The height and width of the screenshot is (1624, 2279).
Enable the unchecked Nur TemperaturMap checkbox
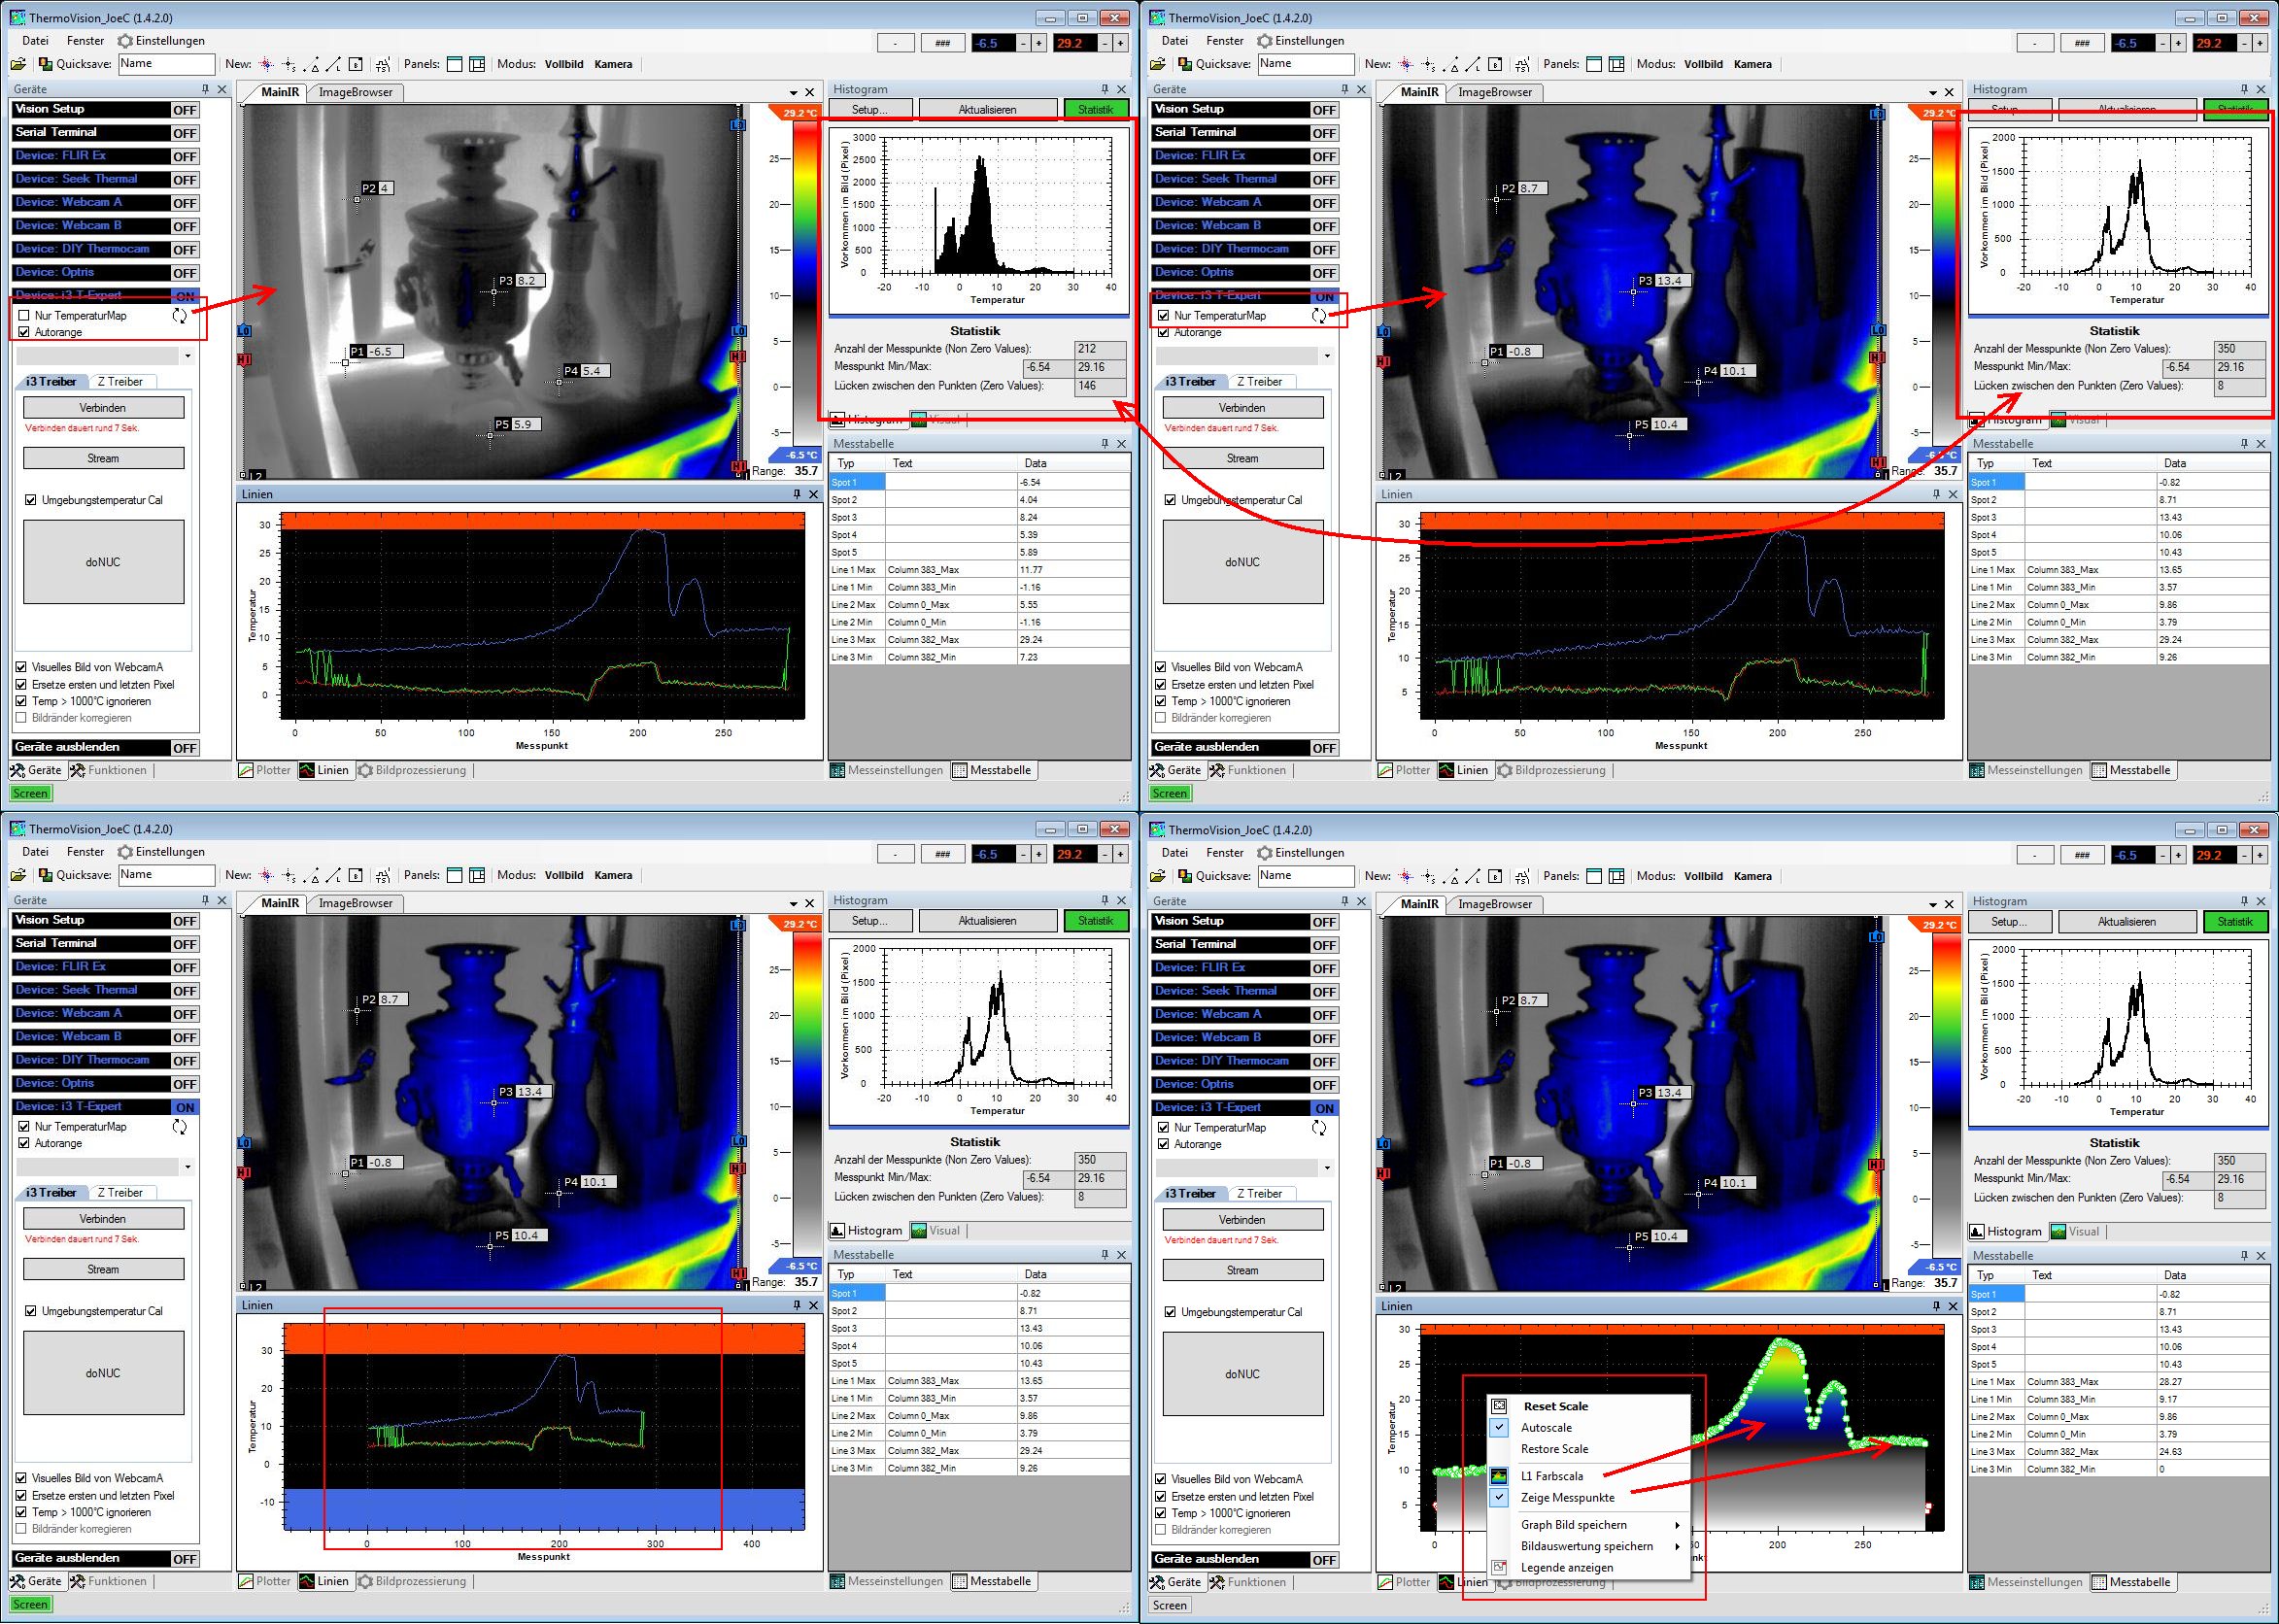(25, 316)
